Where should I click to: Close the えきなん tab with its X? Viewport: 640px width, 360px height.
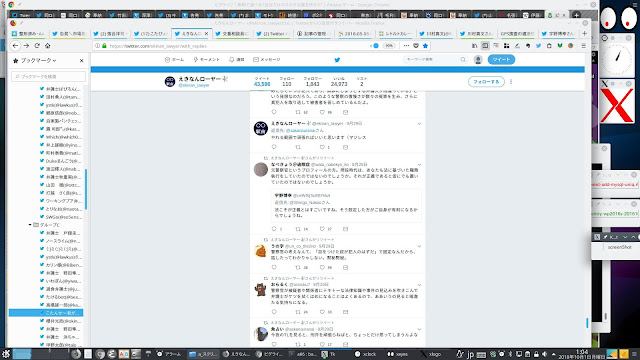tap(207, 33)
